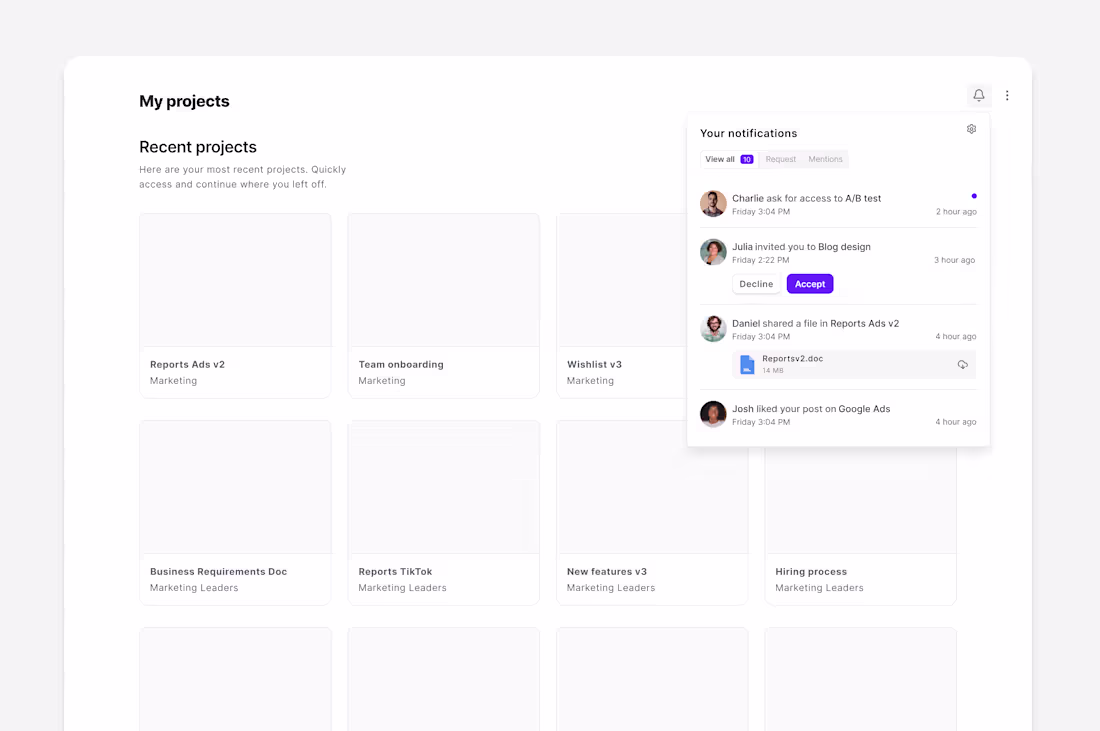Open Julia's profile avatar

pyautogui.click(x=713, y=252)
